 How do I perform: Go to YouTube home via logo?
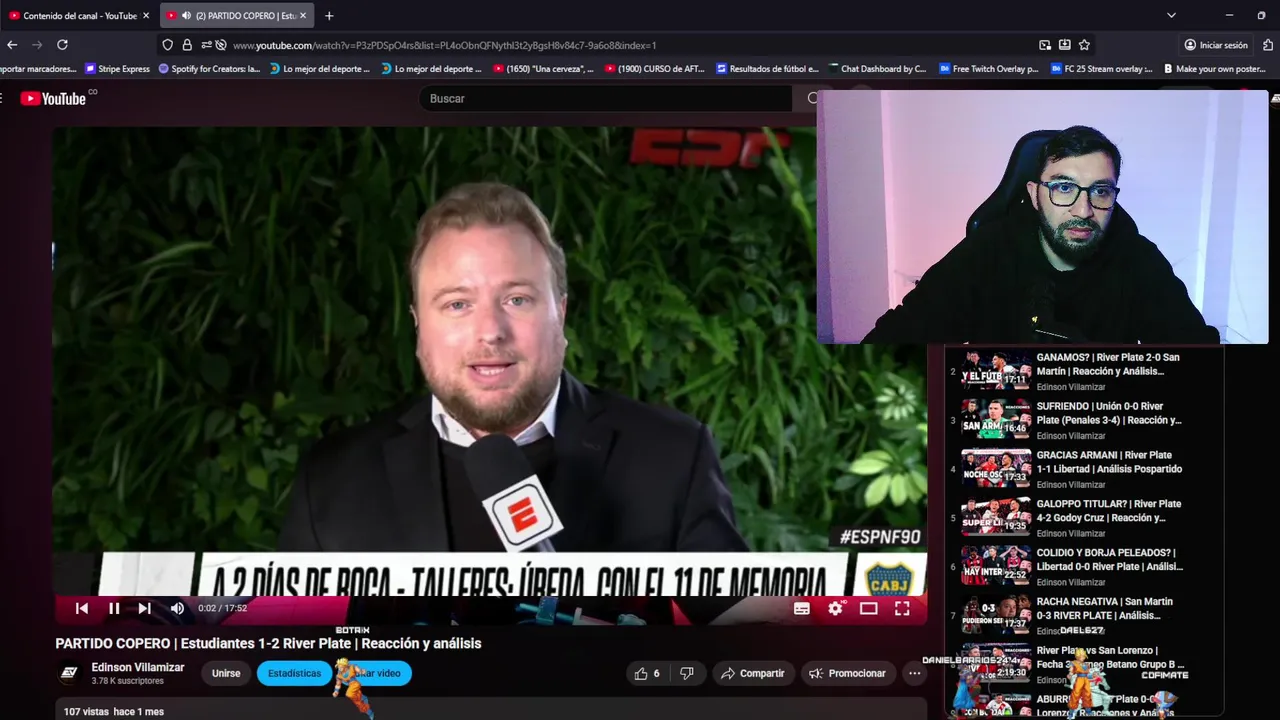point(54,98)
